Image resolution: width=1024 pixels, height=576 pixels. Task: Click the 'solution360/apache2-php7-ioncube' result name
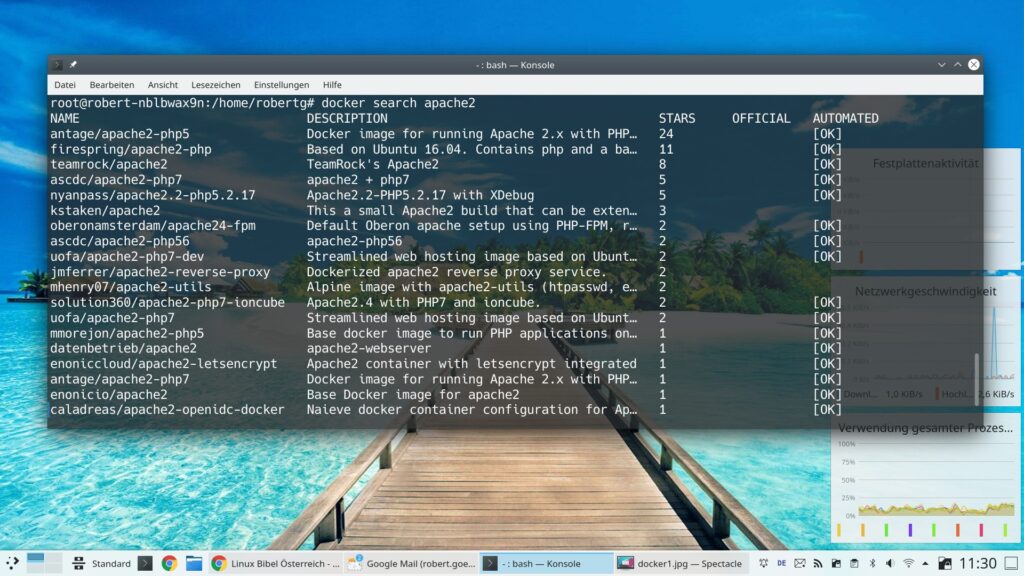tap(167, 303)
